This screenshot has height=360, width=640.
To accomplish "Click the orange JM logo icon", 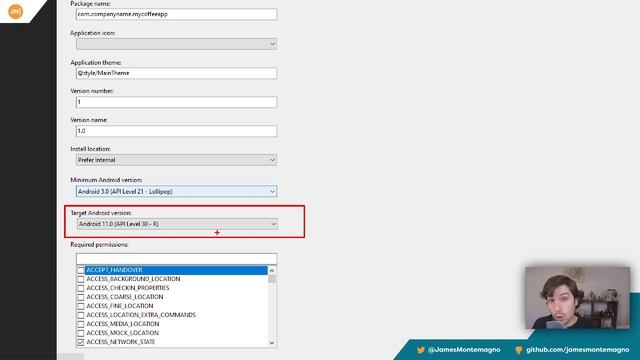I will coord(16,11).
